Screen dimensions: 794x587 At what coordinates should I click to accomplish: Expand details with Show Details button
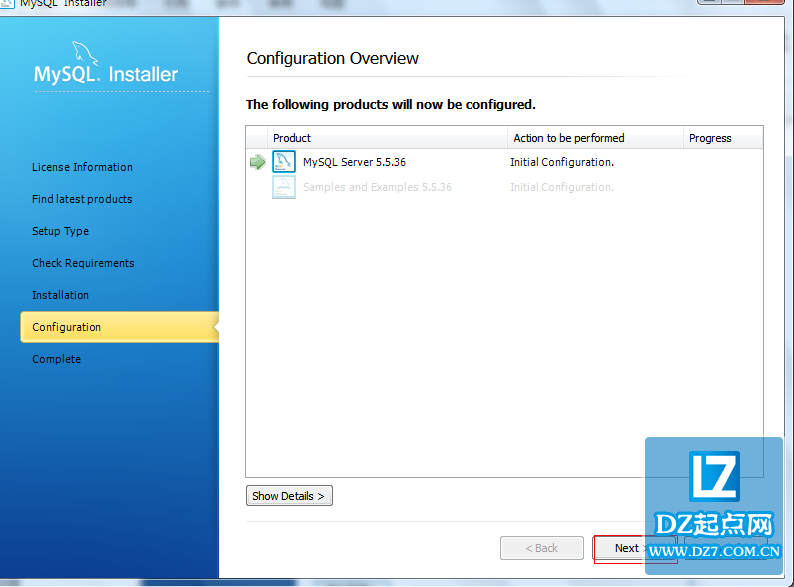pyautogui.click(x=289, y=496)
